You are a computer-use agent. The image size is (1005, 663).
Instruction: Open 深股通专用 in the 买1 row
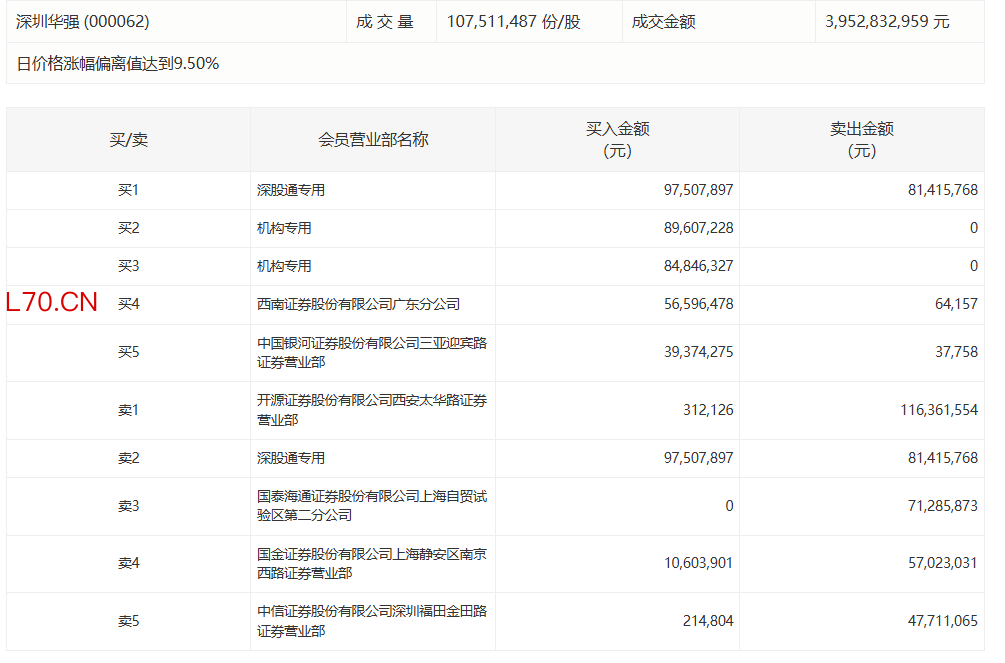tap(291, 190)
